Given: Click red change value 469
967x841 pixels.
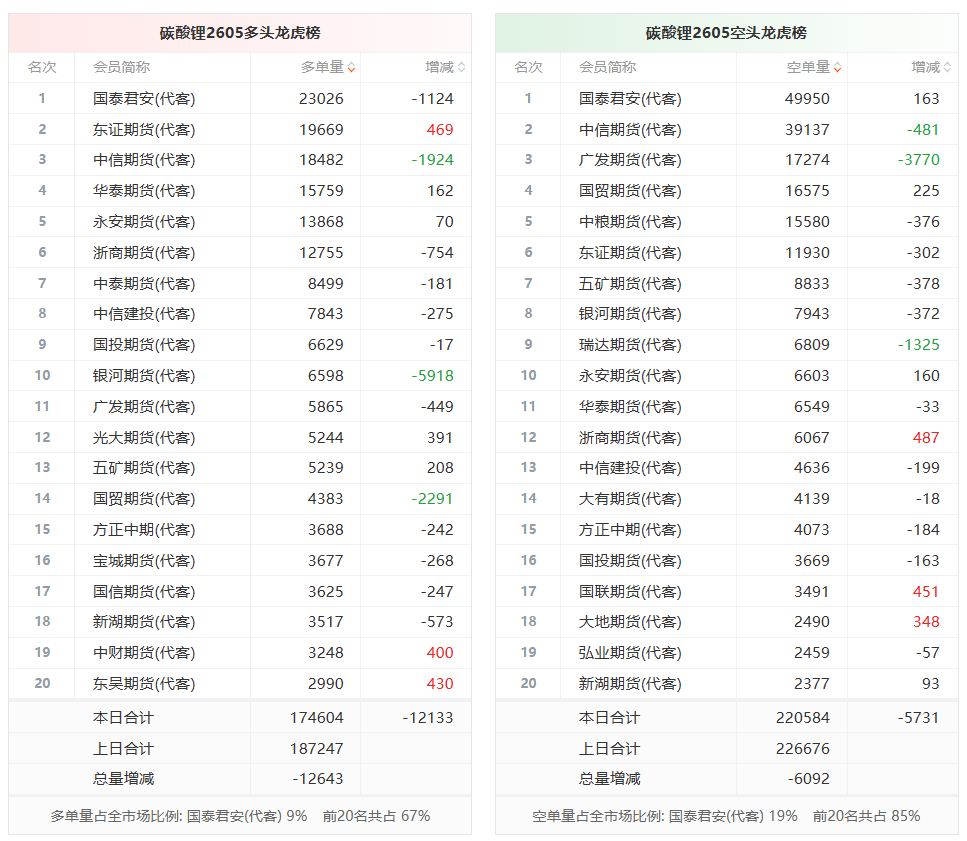Looking at the screenshot, I should (x=440, y=129).
